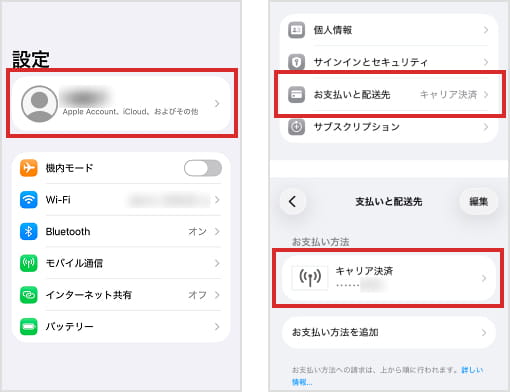Tap the 編集 button
The width and height of the screenshot is (510, 392).
[479, 201]
